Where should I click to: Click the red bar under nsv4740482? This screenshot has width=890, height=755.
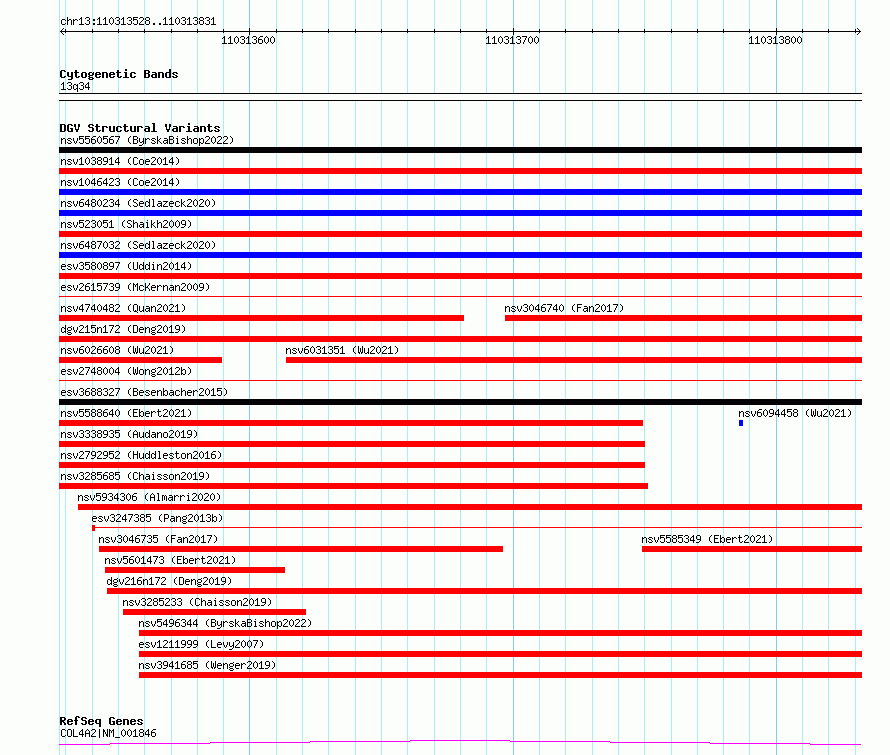[261, 318]
